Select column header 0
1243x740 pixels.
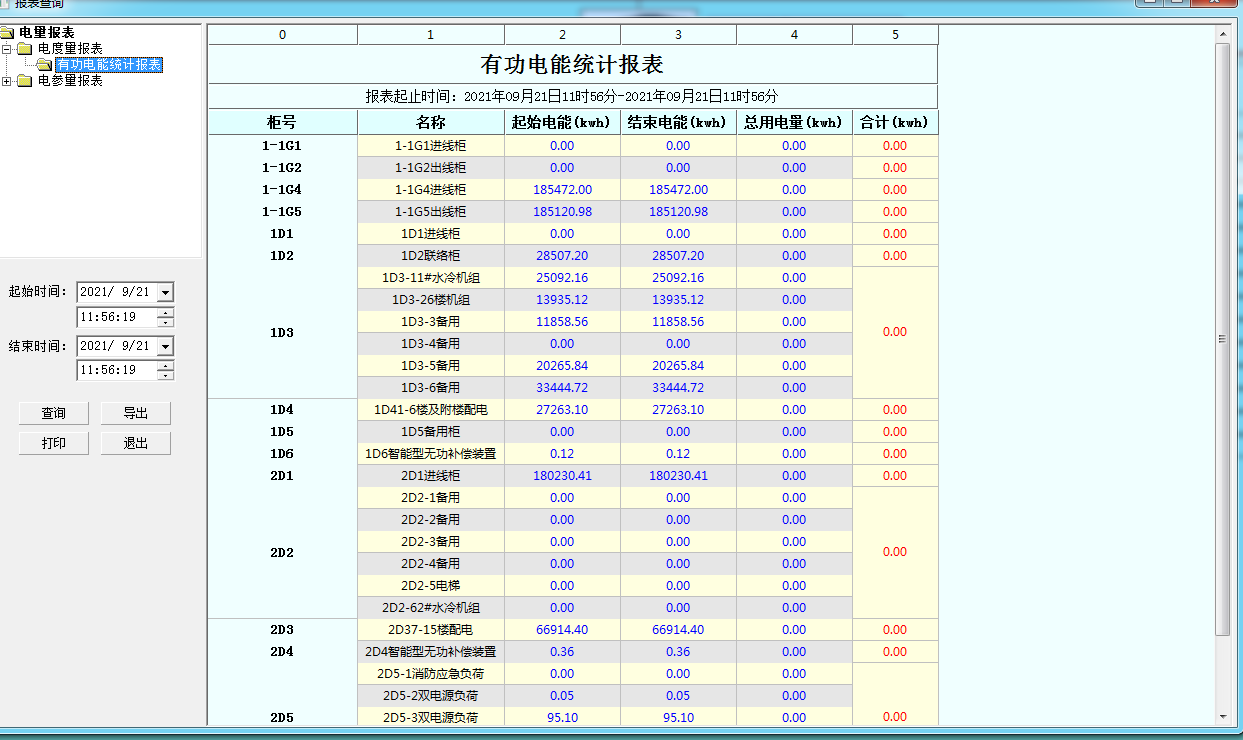coord(282,35)
